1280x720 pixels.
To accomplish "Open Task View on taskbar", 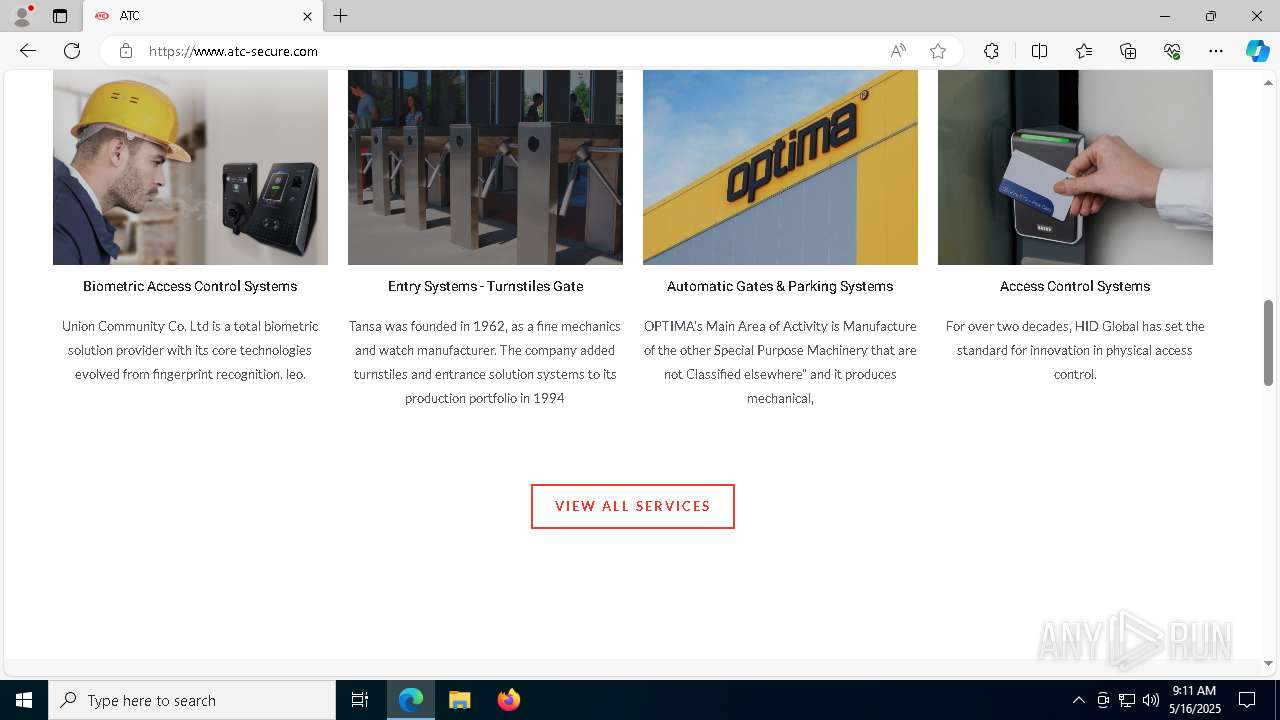I will 360,700.
